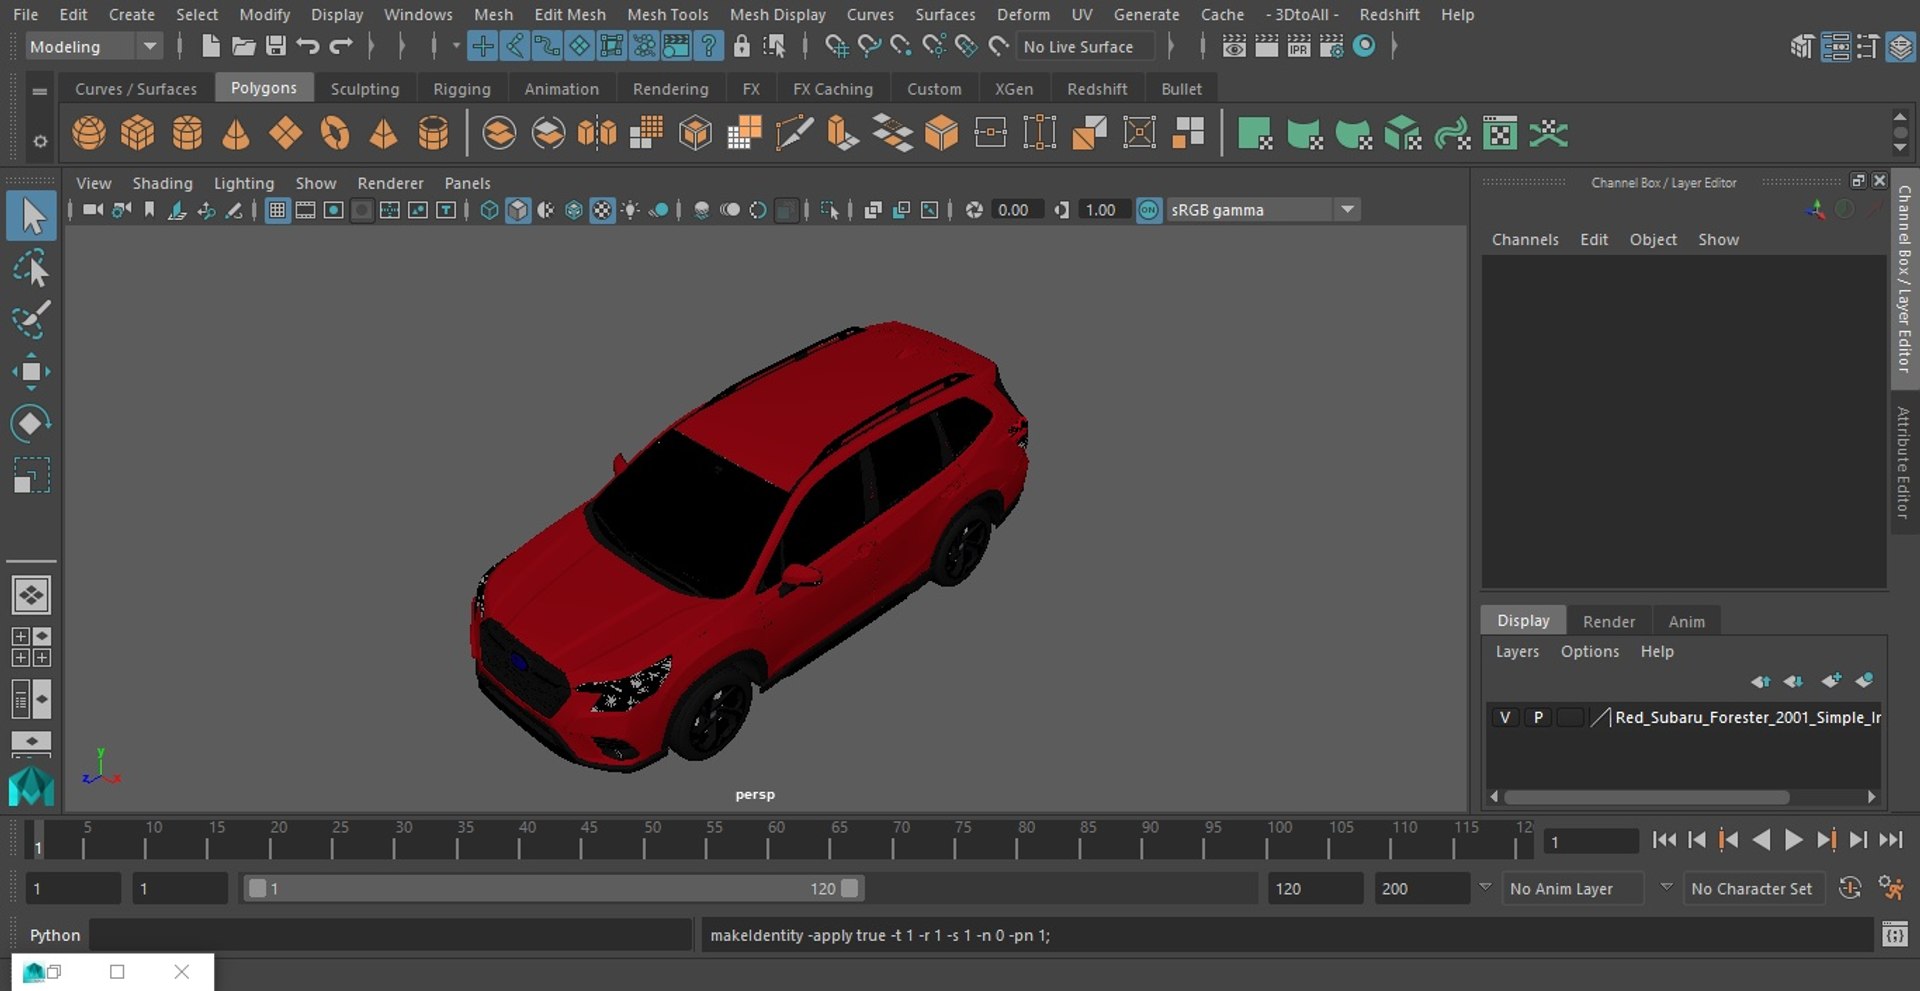Toggle textured display in viewport

tap(602, 210)
